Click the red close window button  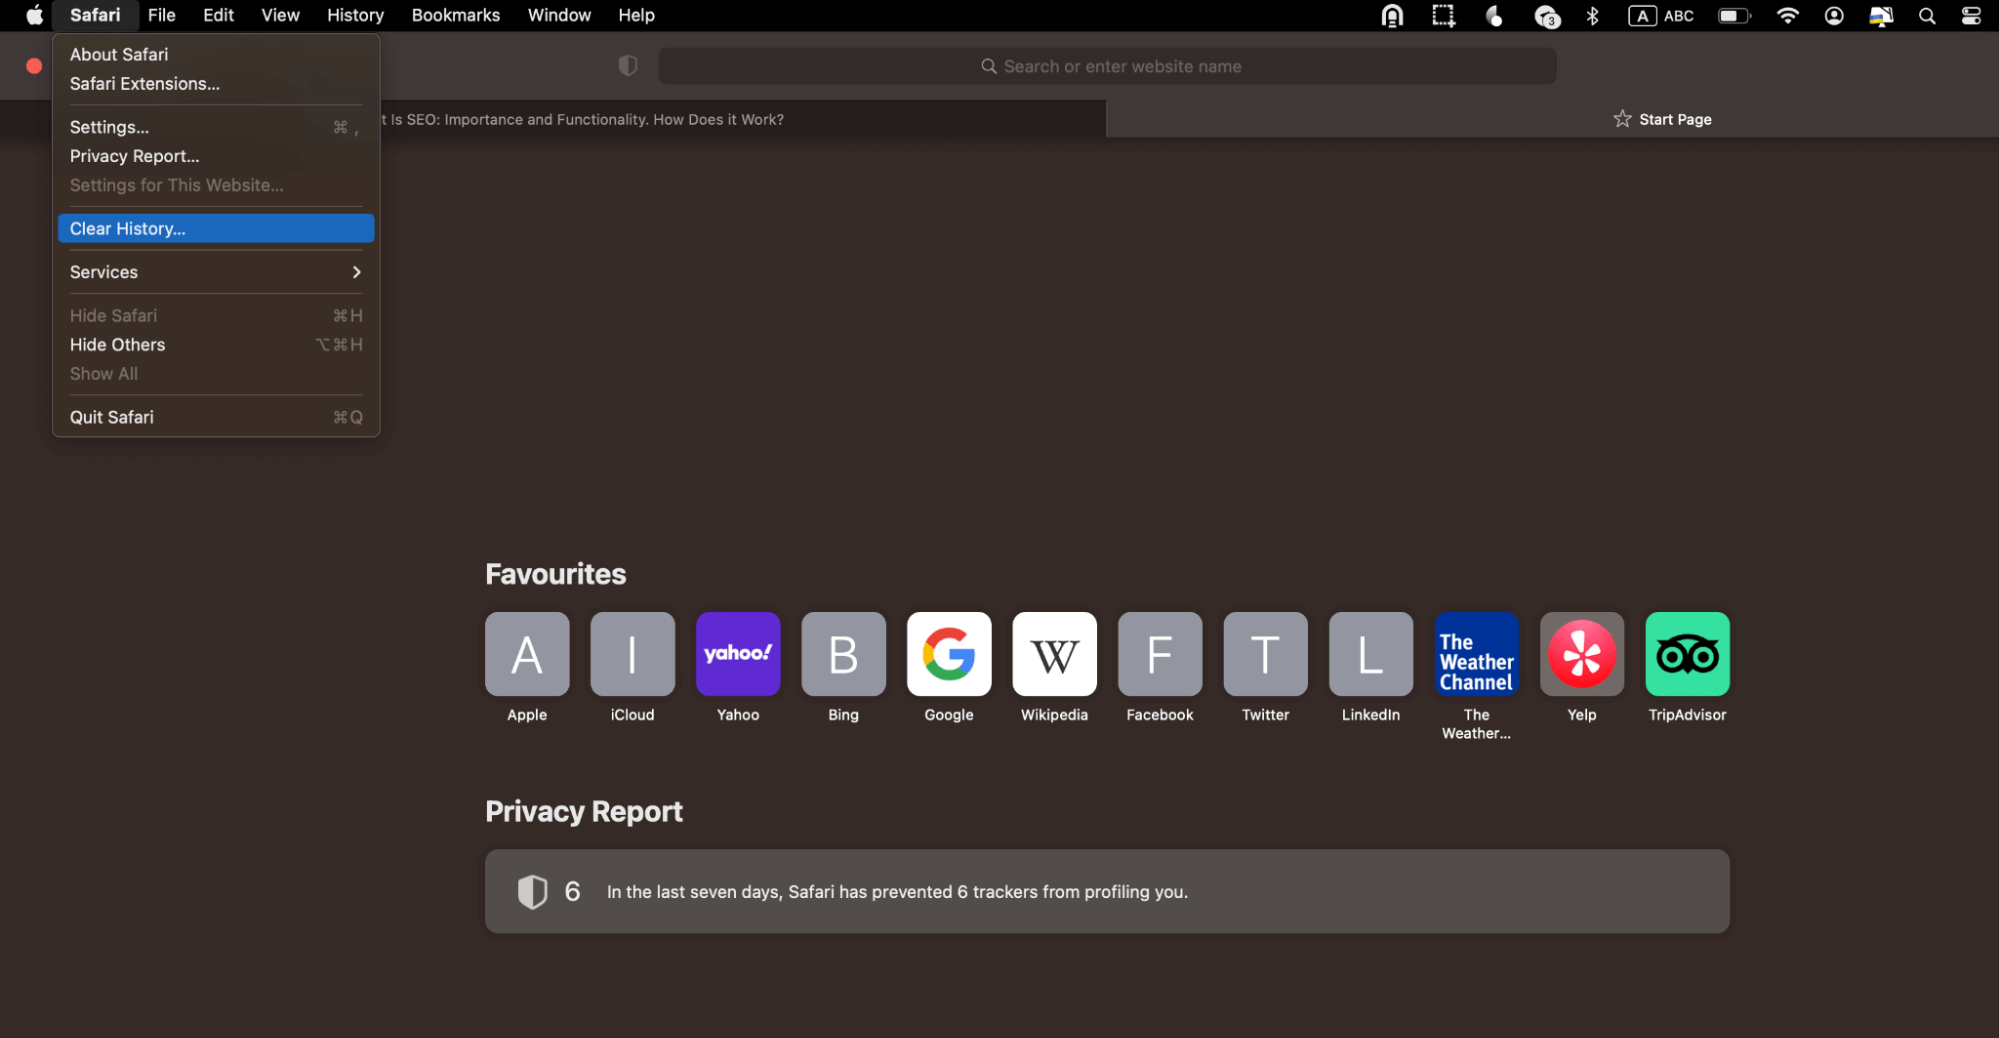(34, 66)
